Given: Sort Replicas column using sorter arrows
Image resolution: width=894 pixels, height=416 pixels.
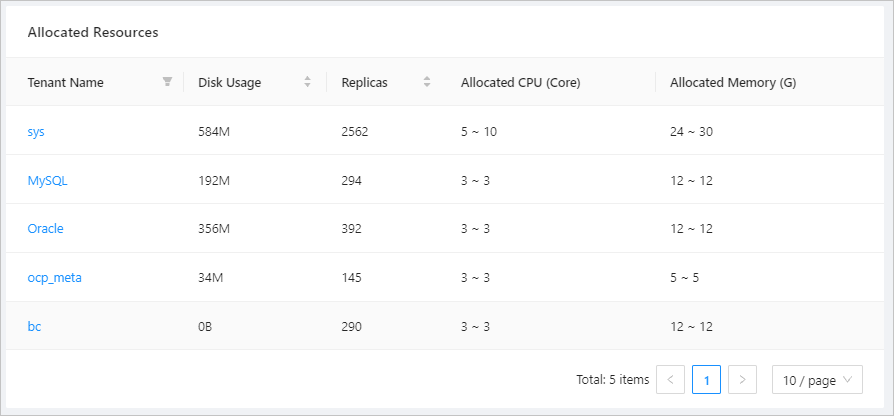Looking at the screenshot, I should [426, 81].
